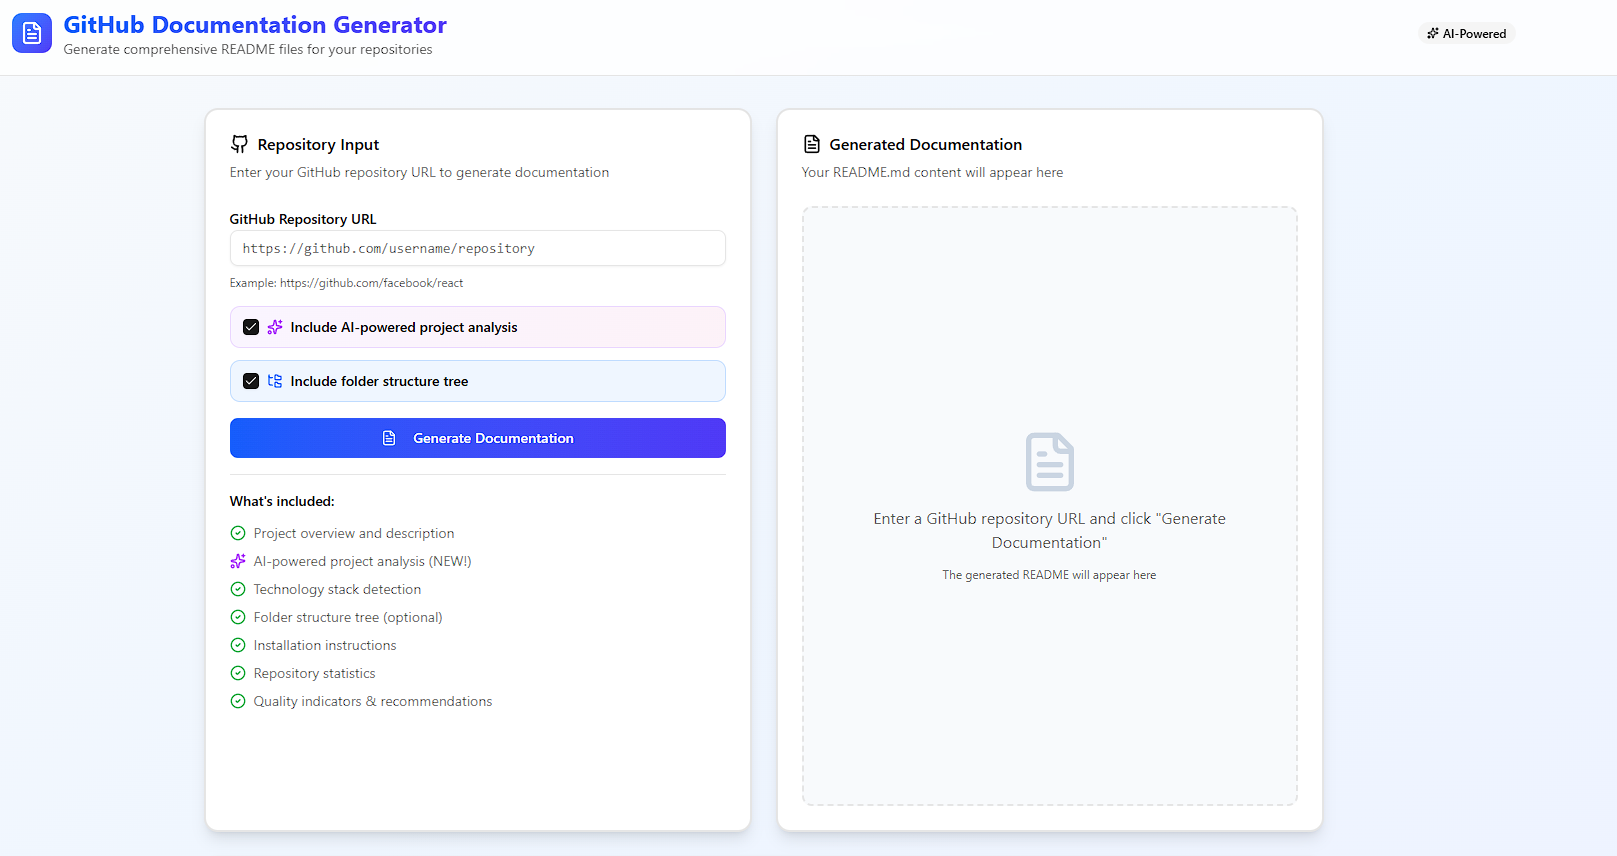Click 'Your README.md content will appear here' text
Viewport: 1617px width, 856px height.
tap(932, 172)
